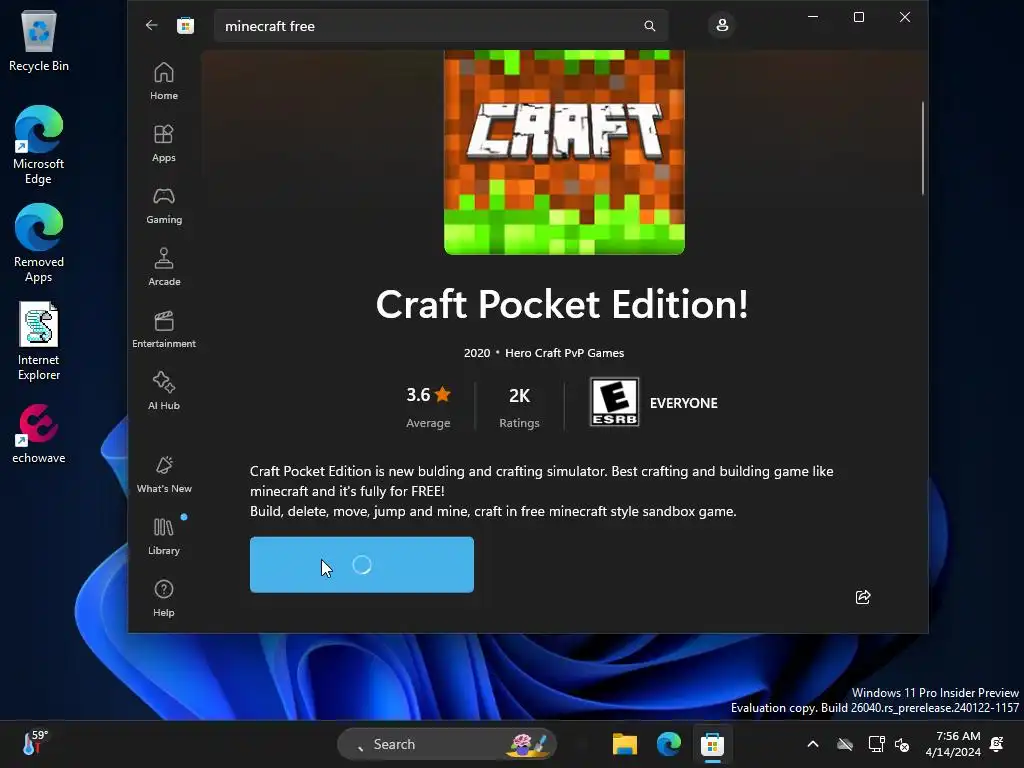Click the network display tray icon

click(x=876, y=744)
